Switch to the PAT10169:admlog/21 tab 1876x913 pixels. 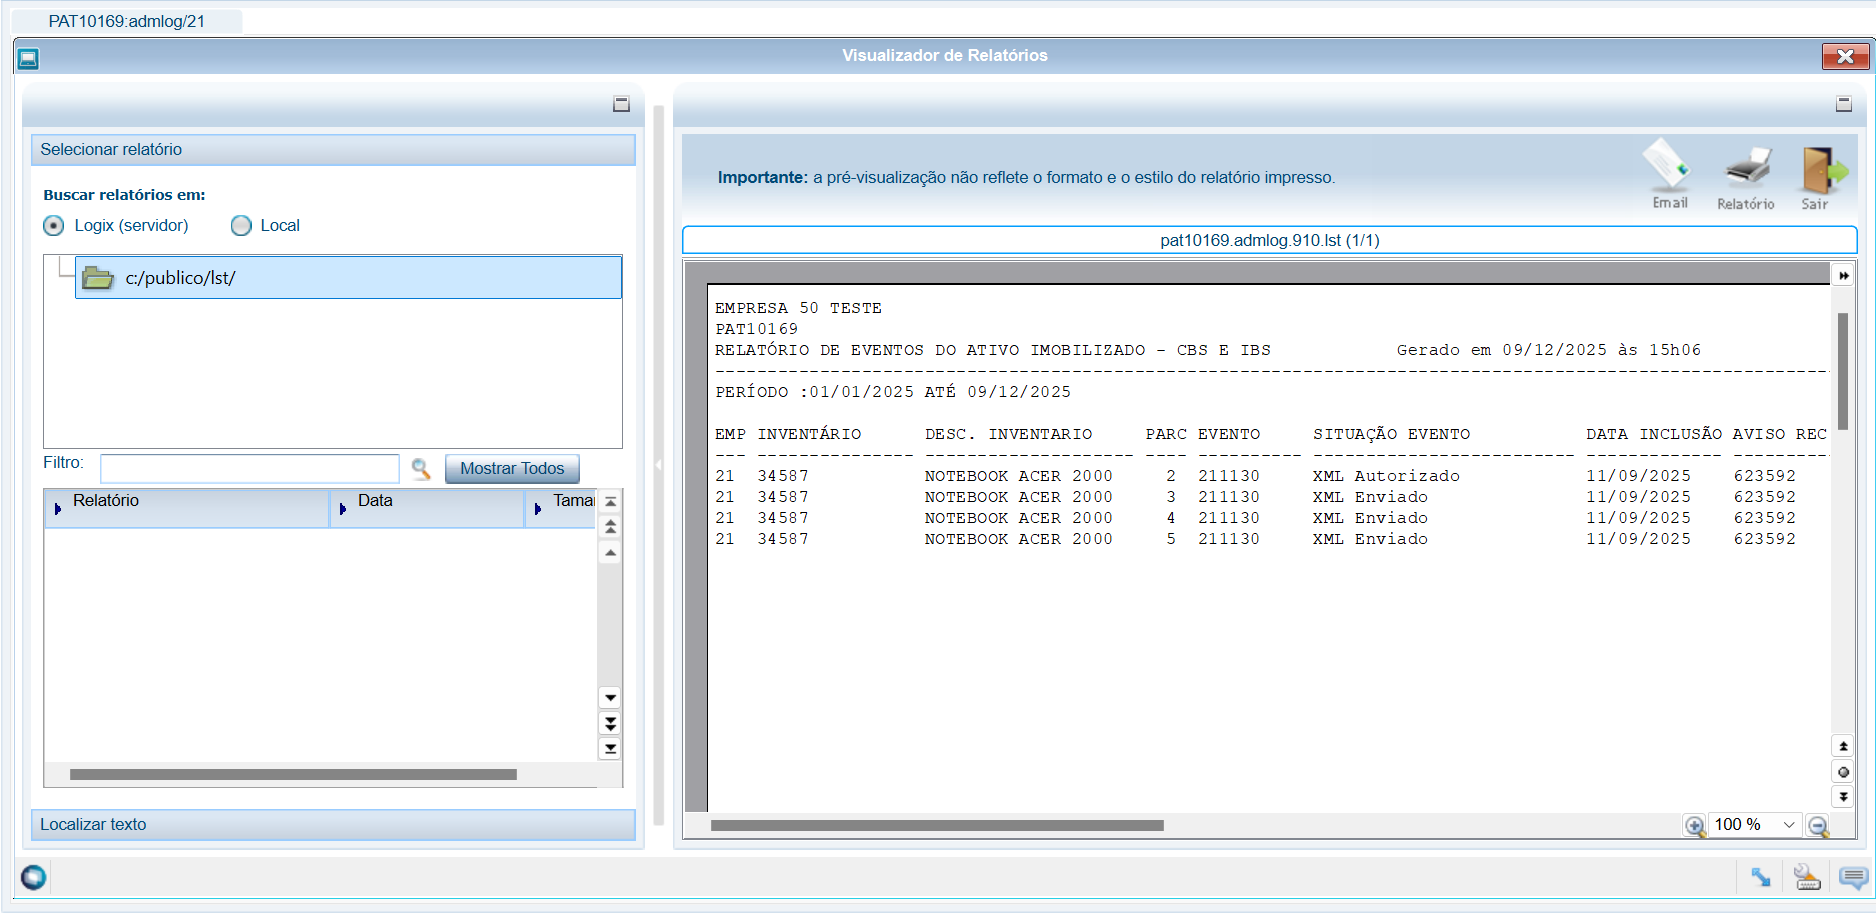127,21
